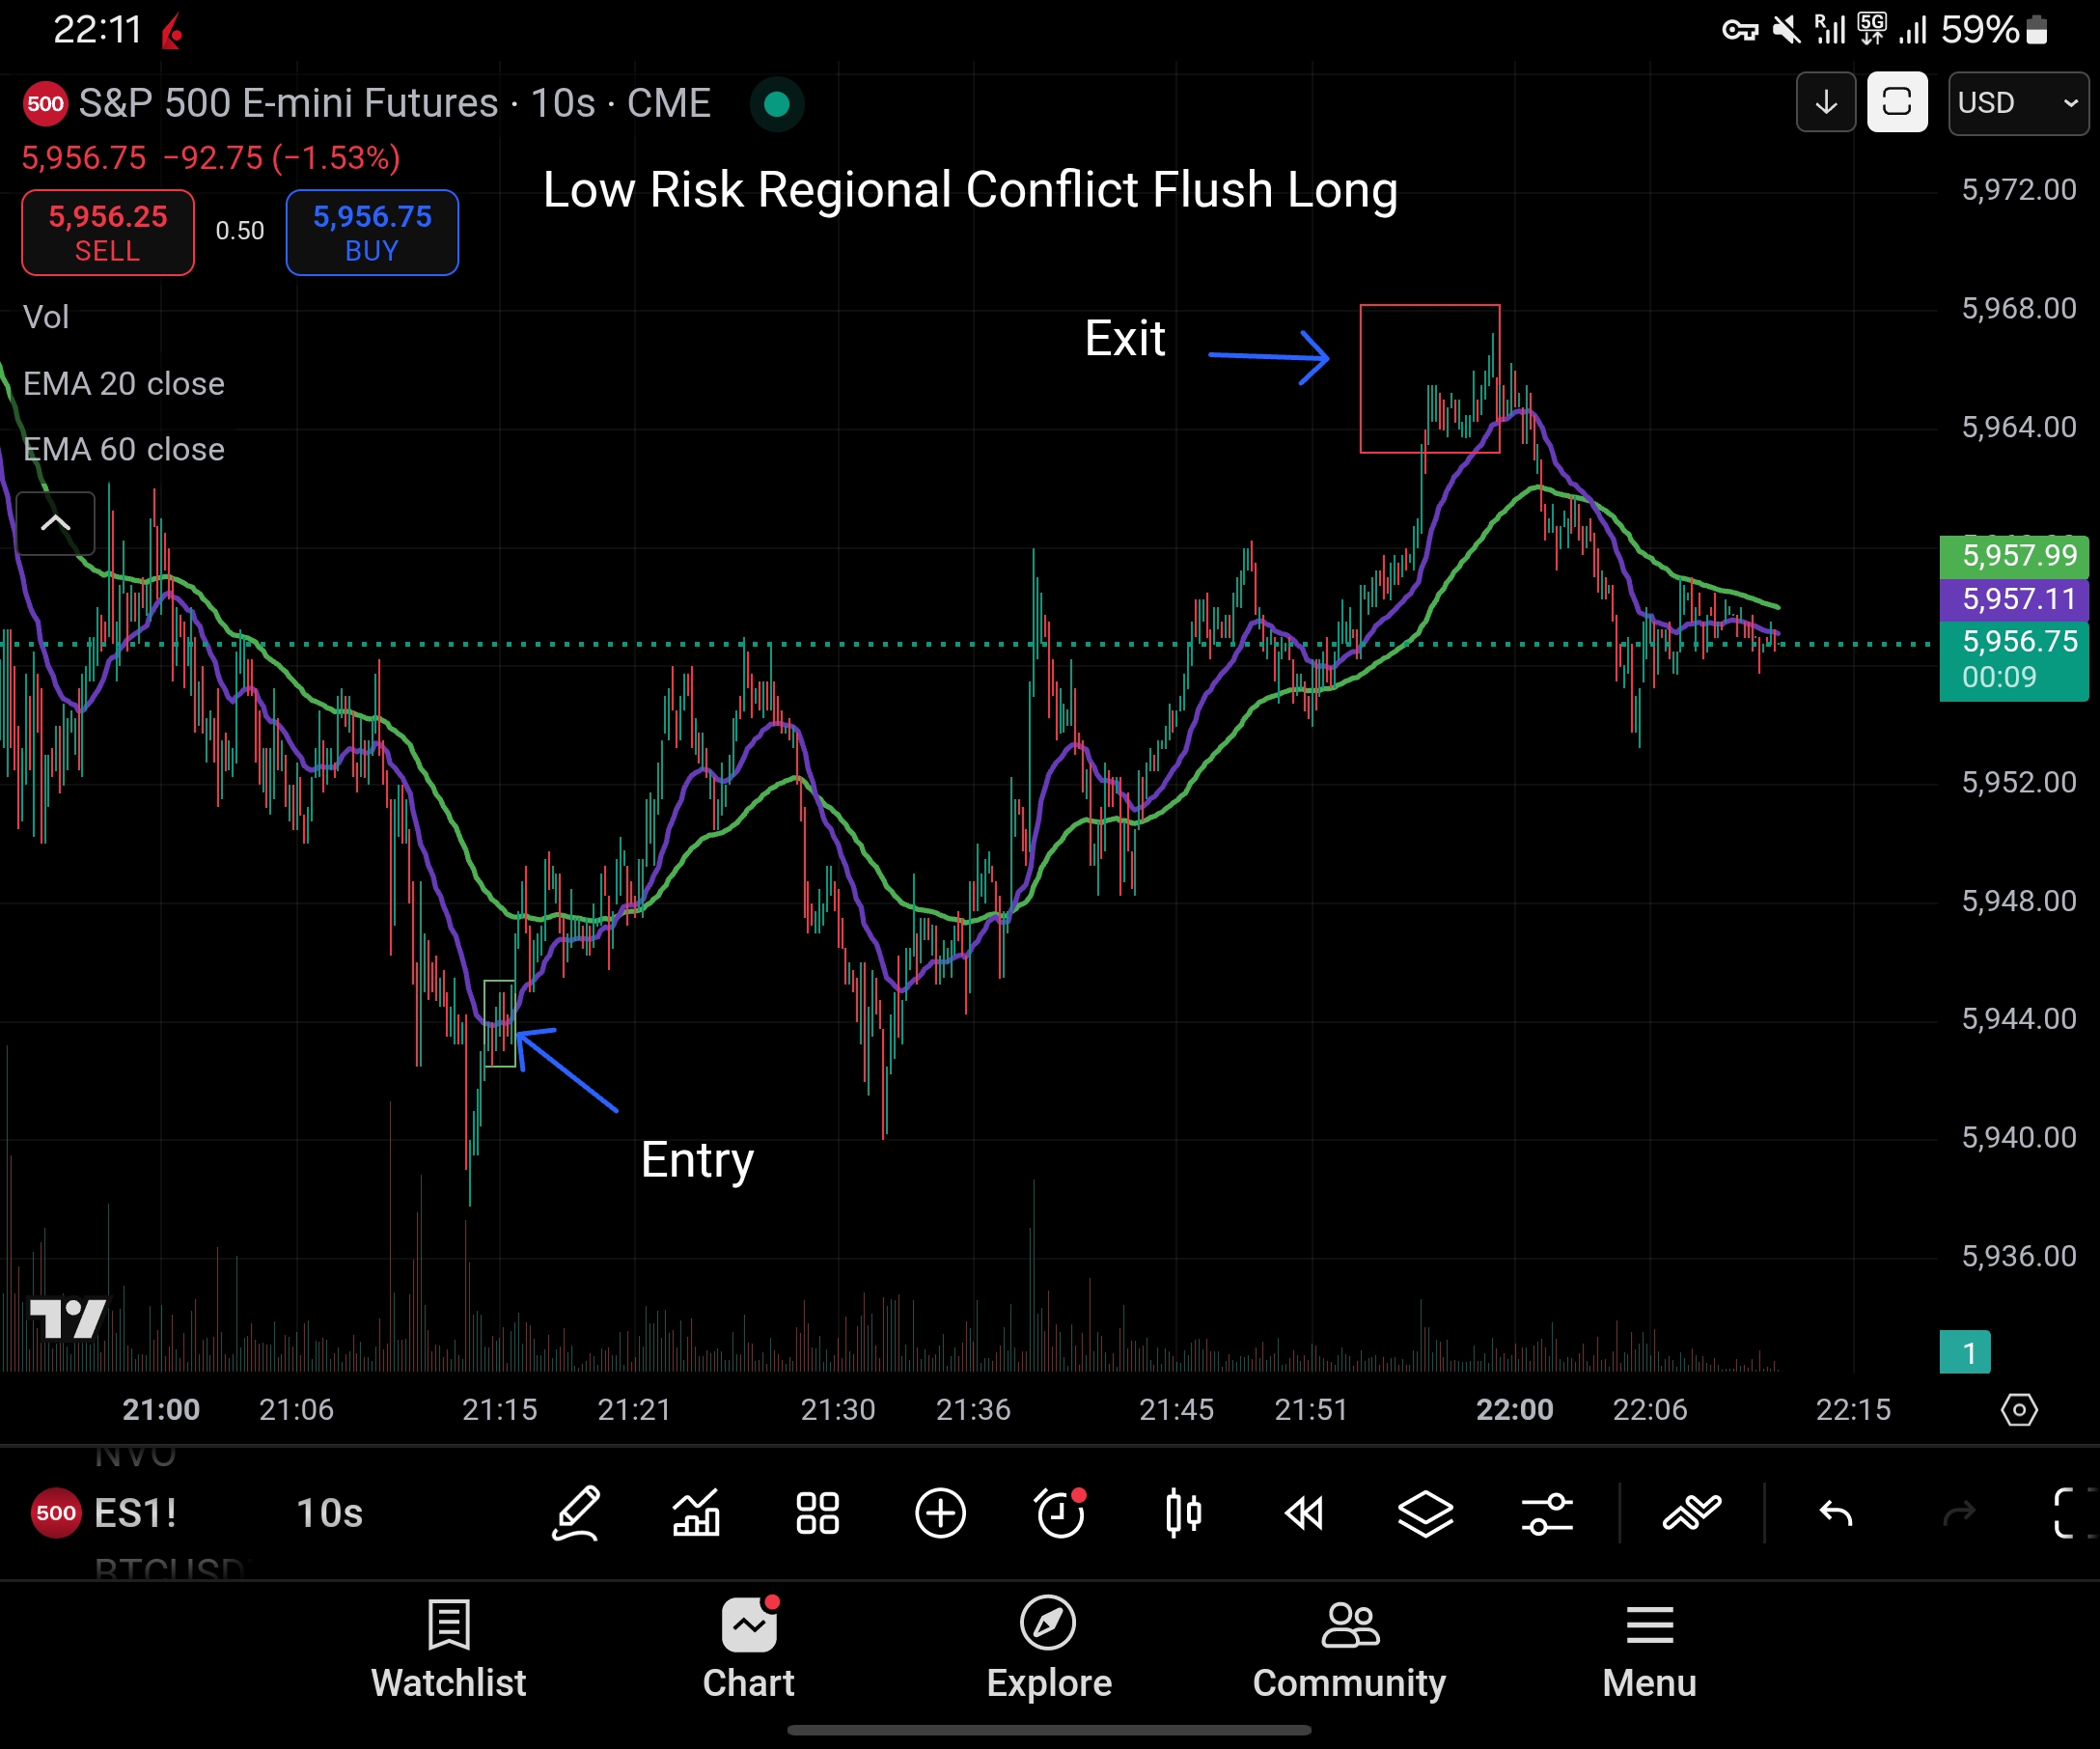Screen dimensions: 2100x1749
Task: Open the layout grid icon
Action: pyautogui.click(x=817, y=1513)
